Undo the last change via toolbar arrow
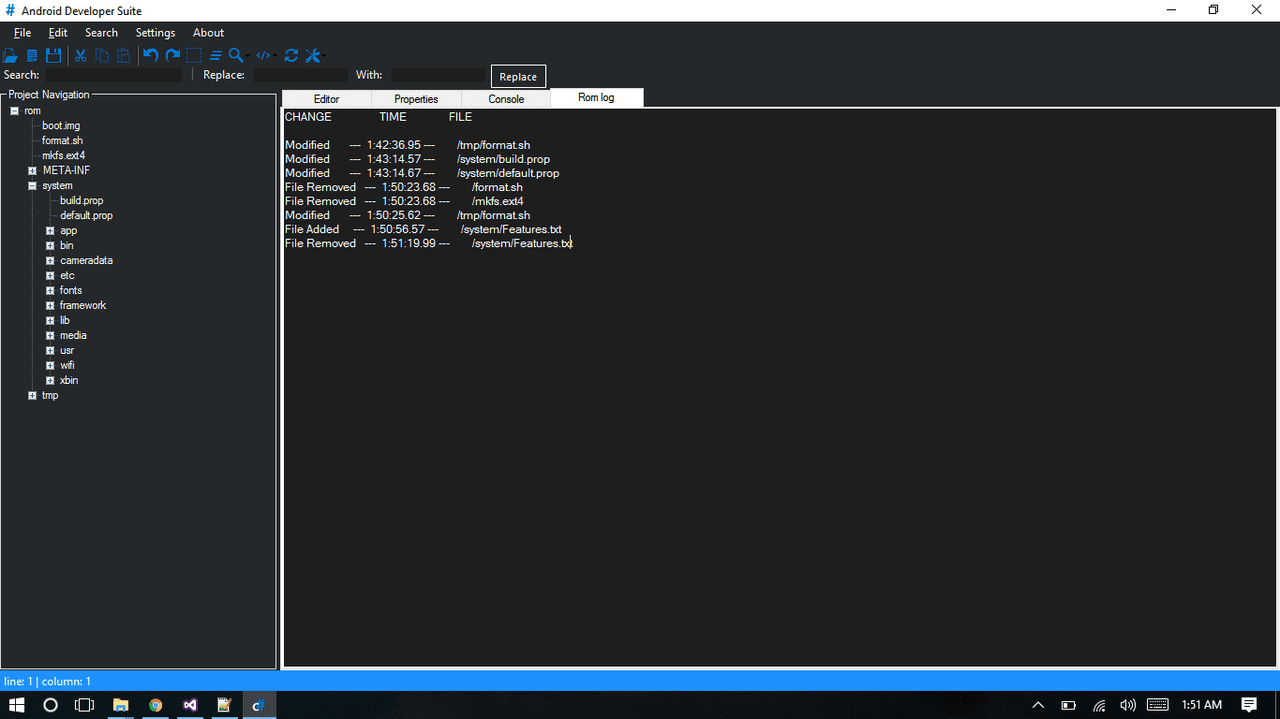This screenshot has width=1280, height=719. pos(150,56)
